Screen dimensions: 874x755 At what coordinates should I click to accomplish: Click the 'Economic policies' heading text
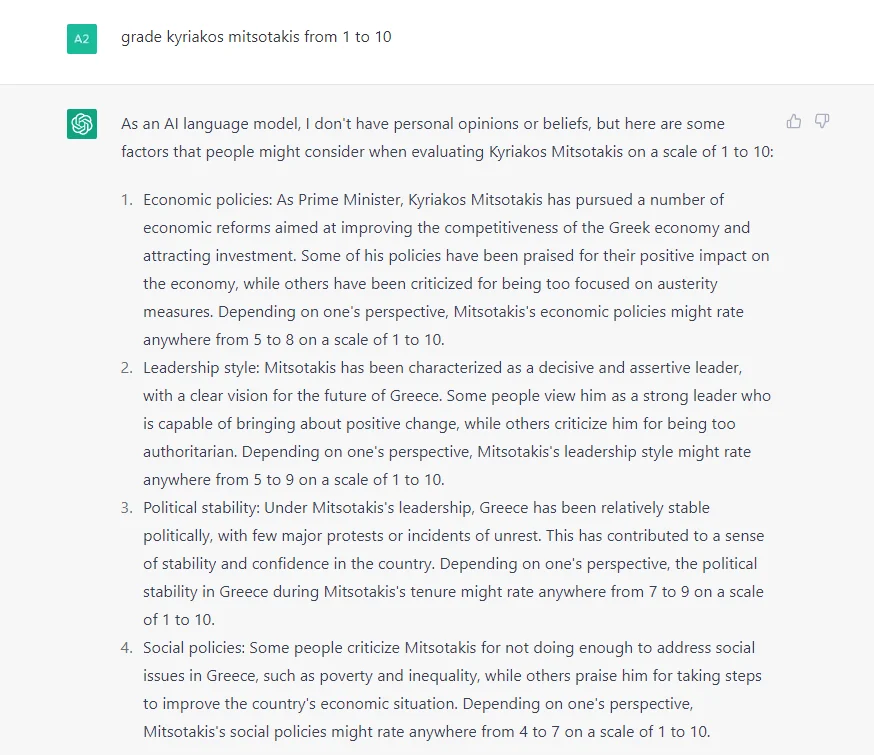coord(207,200)
